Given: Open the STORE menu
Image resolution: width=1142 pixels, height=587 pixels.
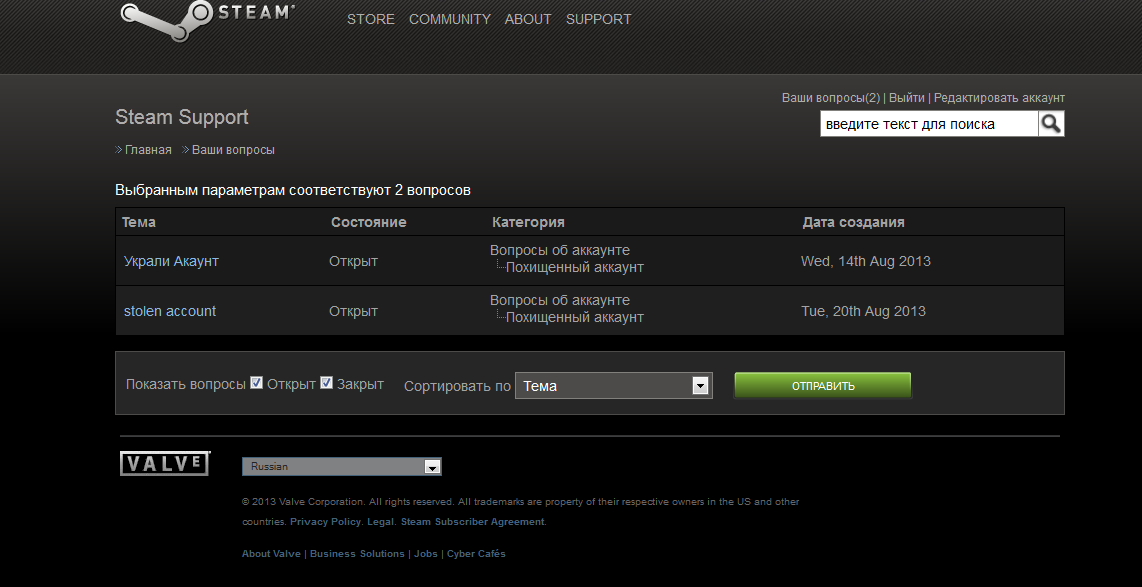Looking at the screenshot, I should click(371, 20).
